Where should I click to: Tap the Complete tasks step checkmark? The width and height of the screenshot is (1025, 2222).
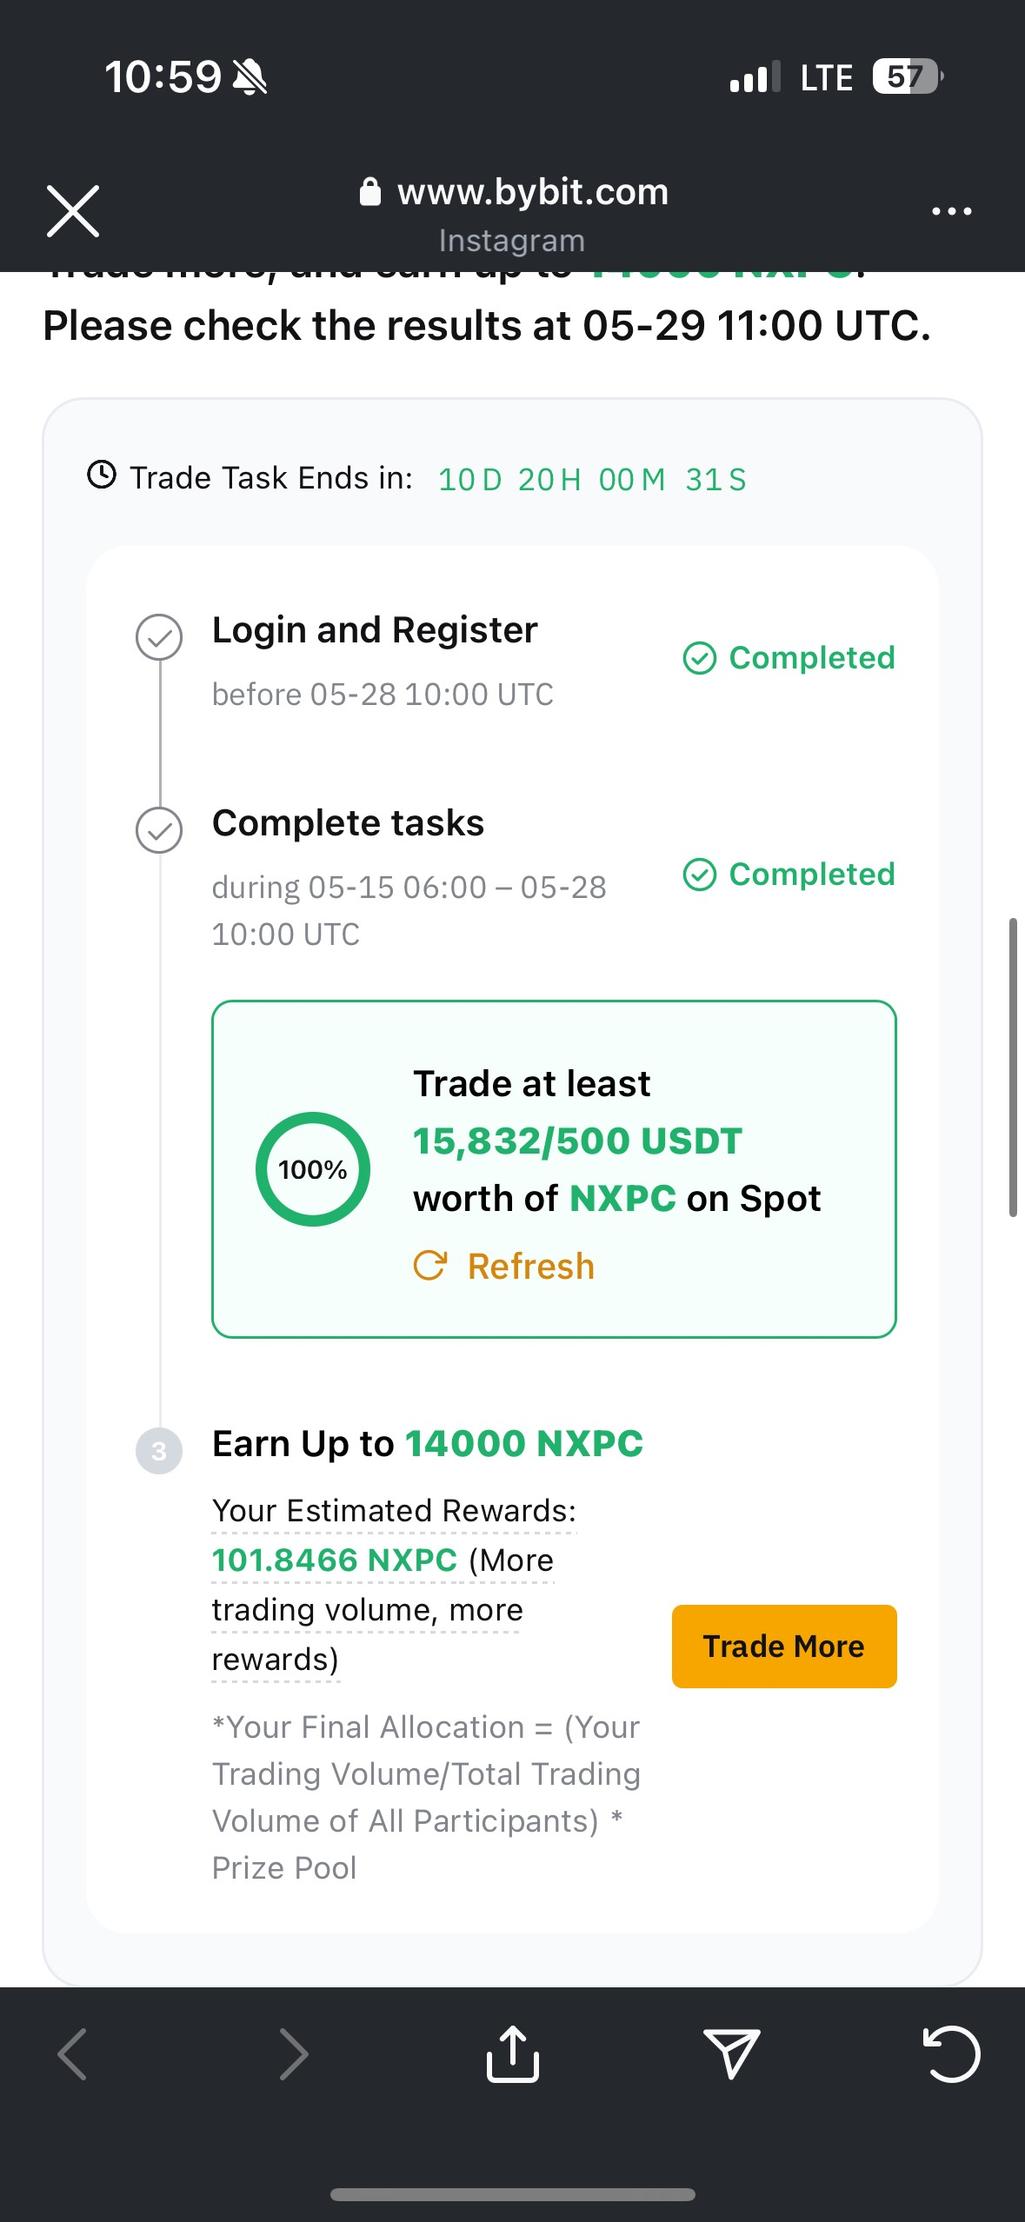click(159, 830)
